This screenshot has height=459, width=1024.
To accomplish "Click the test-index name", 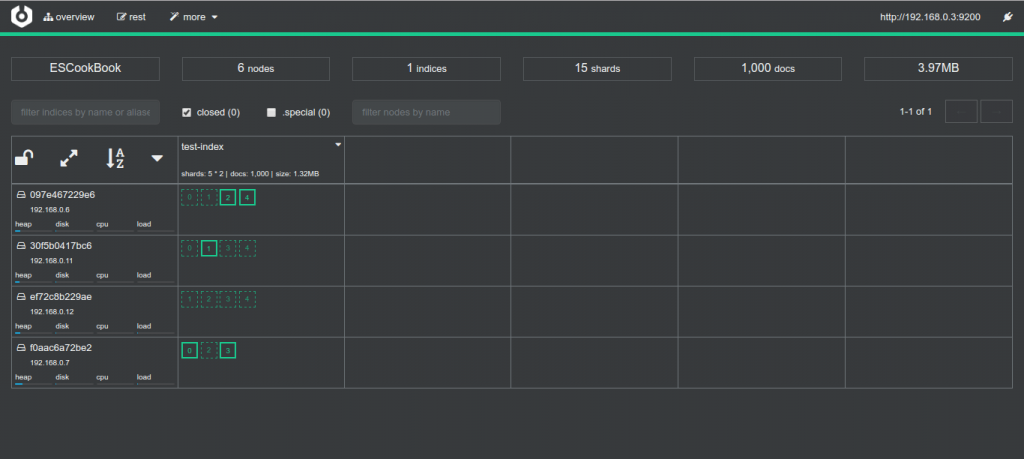I will [202, 147].
